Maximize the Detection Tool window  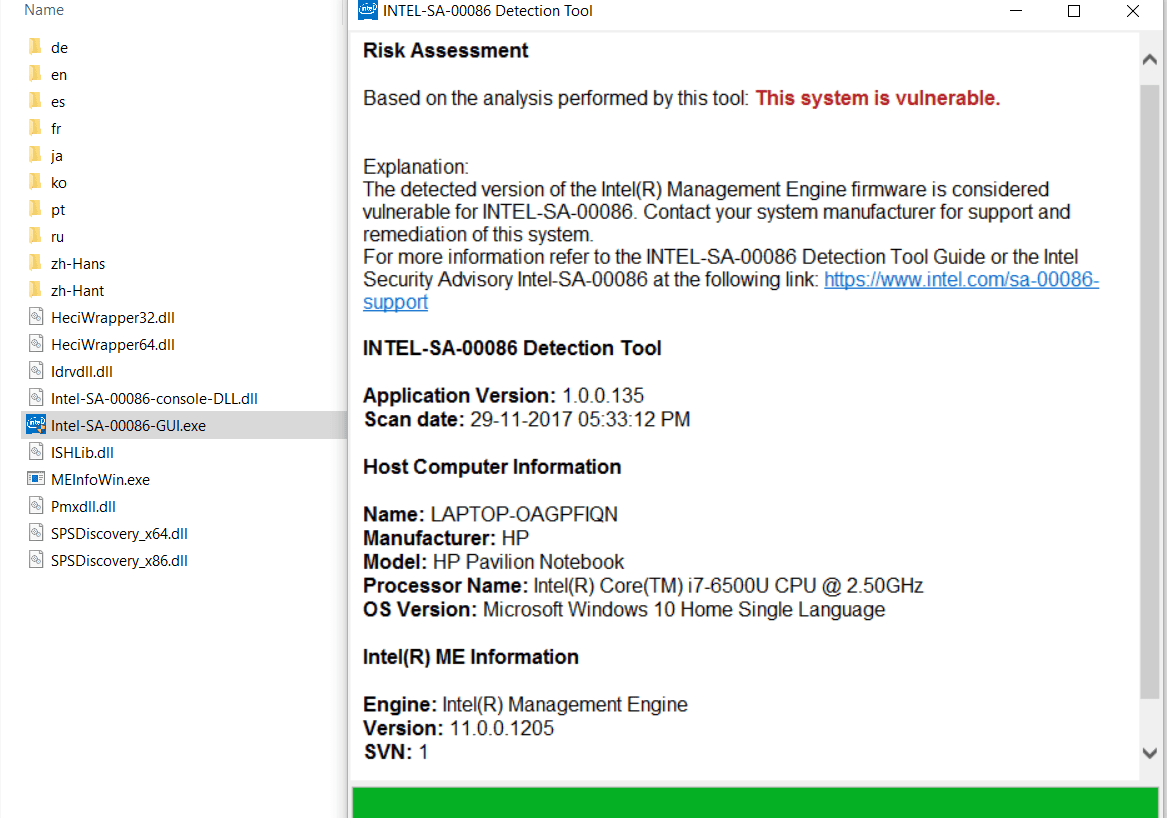tap(1074, 11)
